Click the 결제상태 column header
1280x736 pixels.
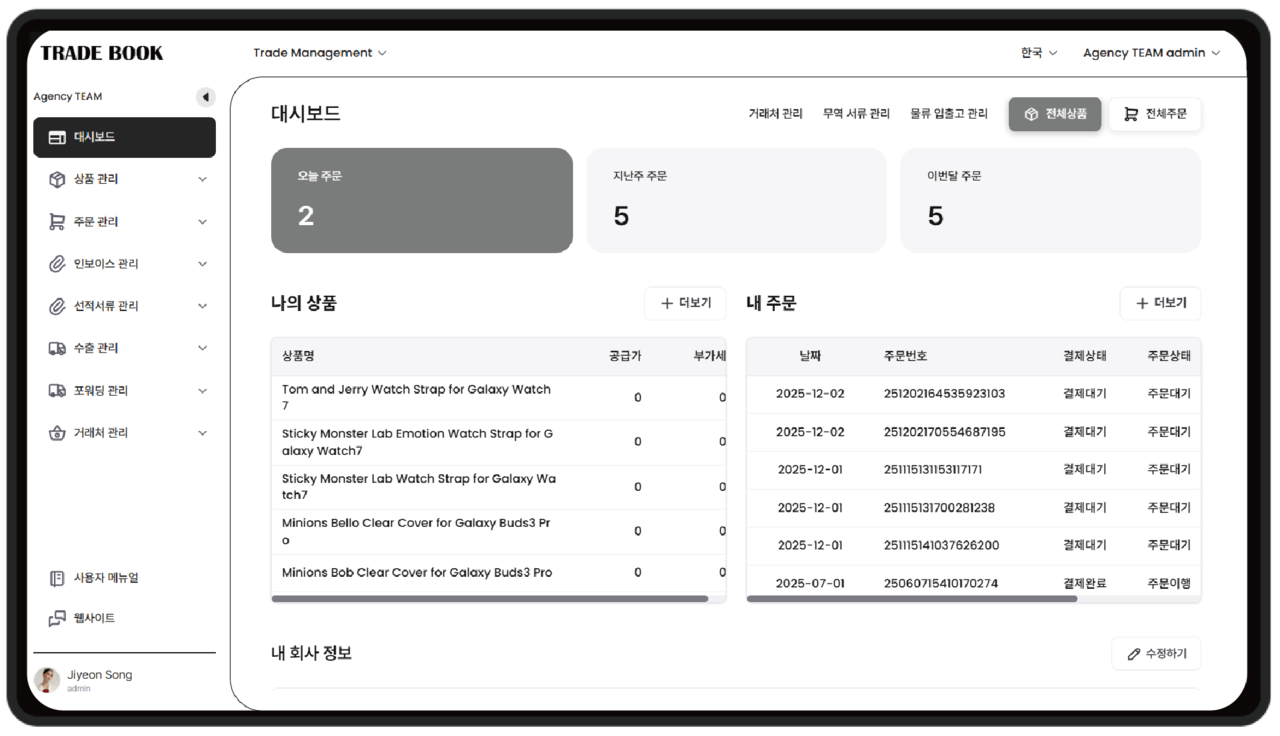tap(1085, 356)
